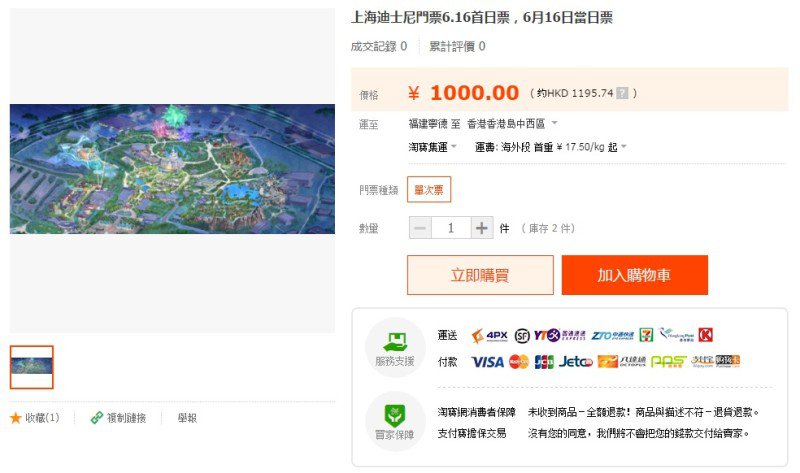Select the 單次票 ticket type option

(429, 190)
